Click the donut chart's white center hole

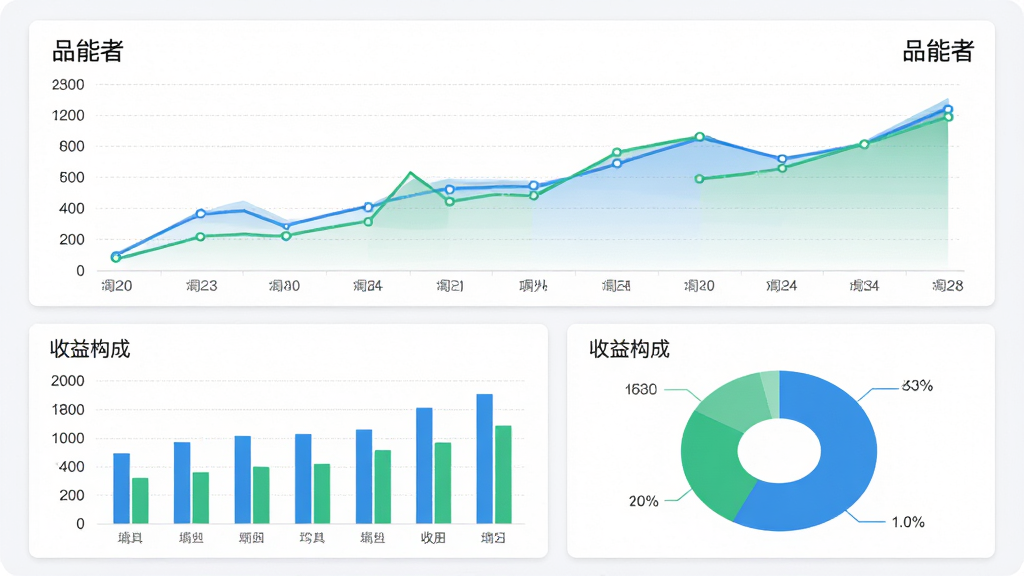click(779, 451)
